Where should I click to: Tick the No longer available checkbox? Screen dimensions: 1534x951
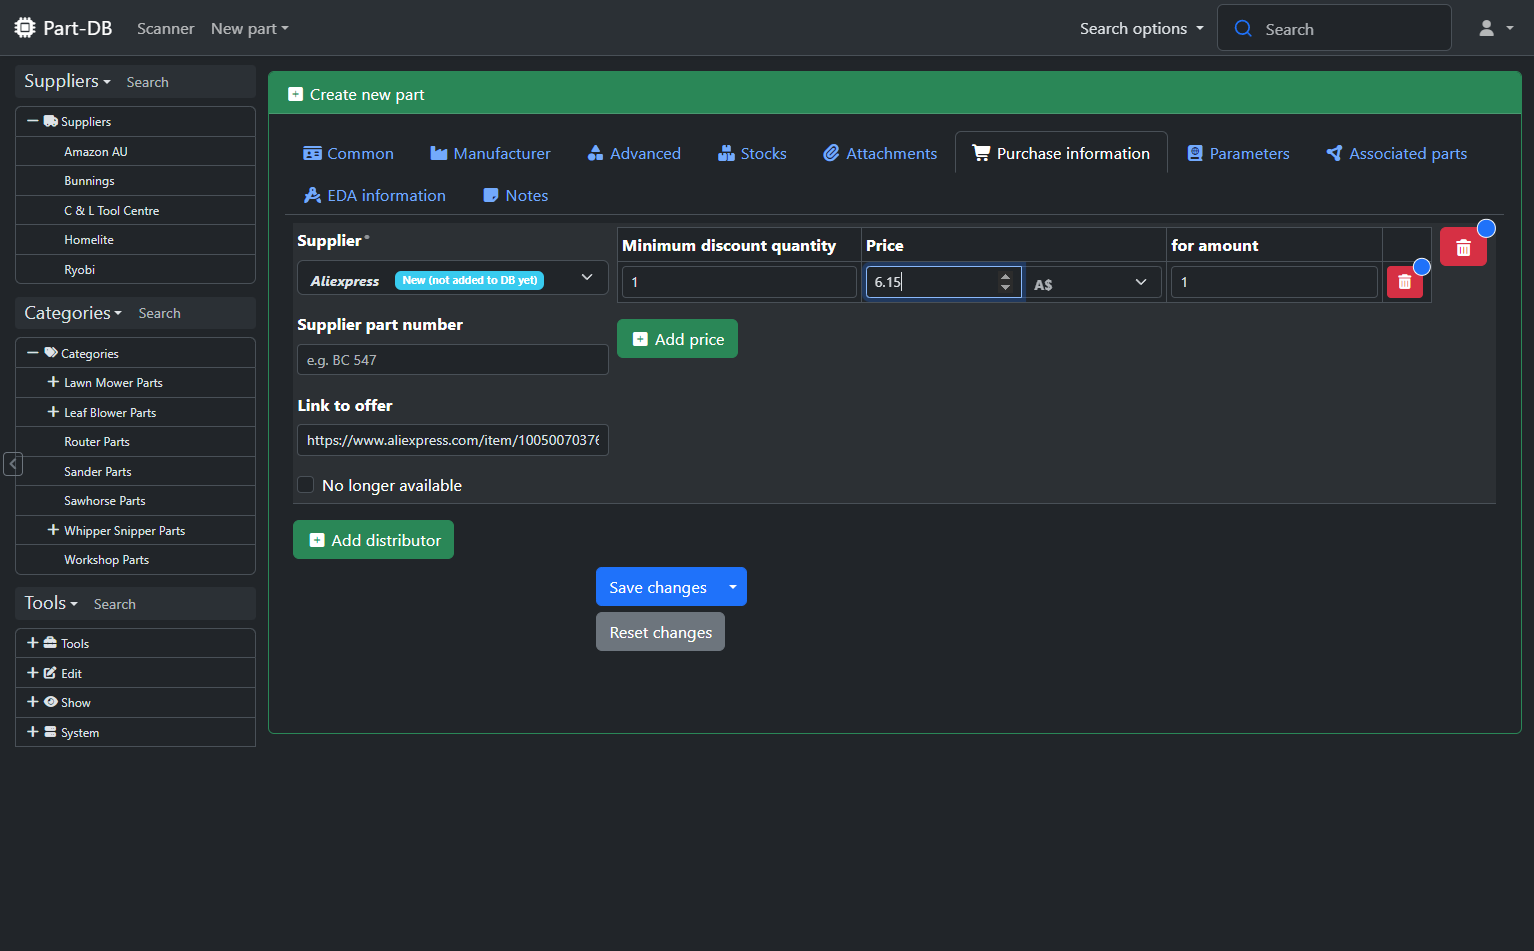[x=306, y=485]
